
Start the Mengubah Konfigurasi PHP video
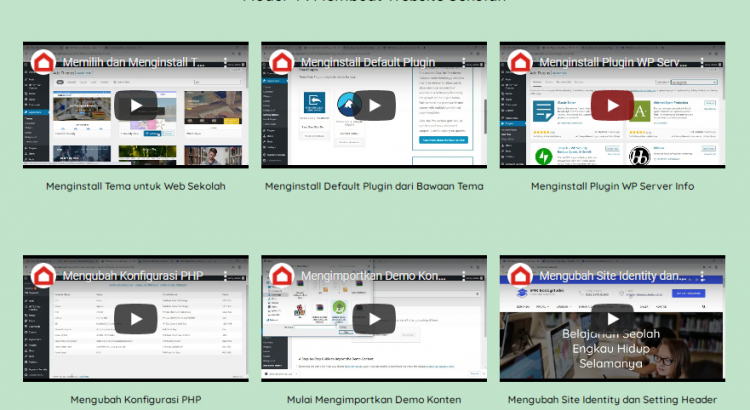[x=136, y=319]
